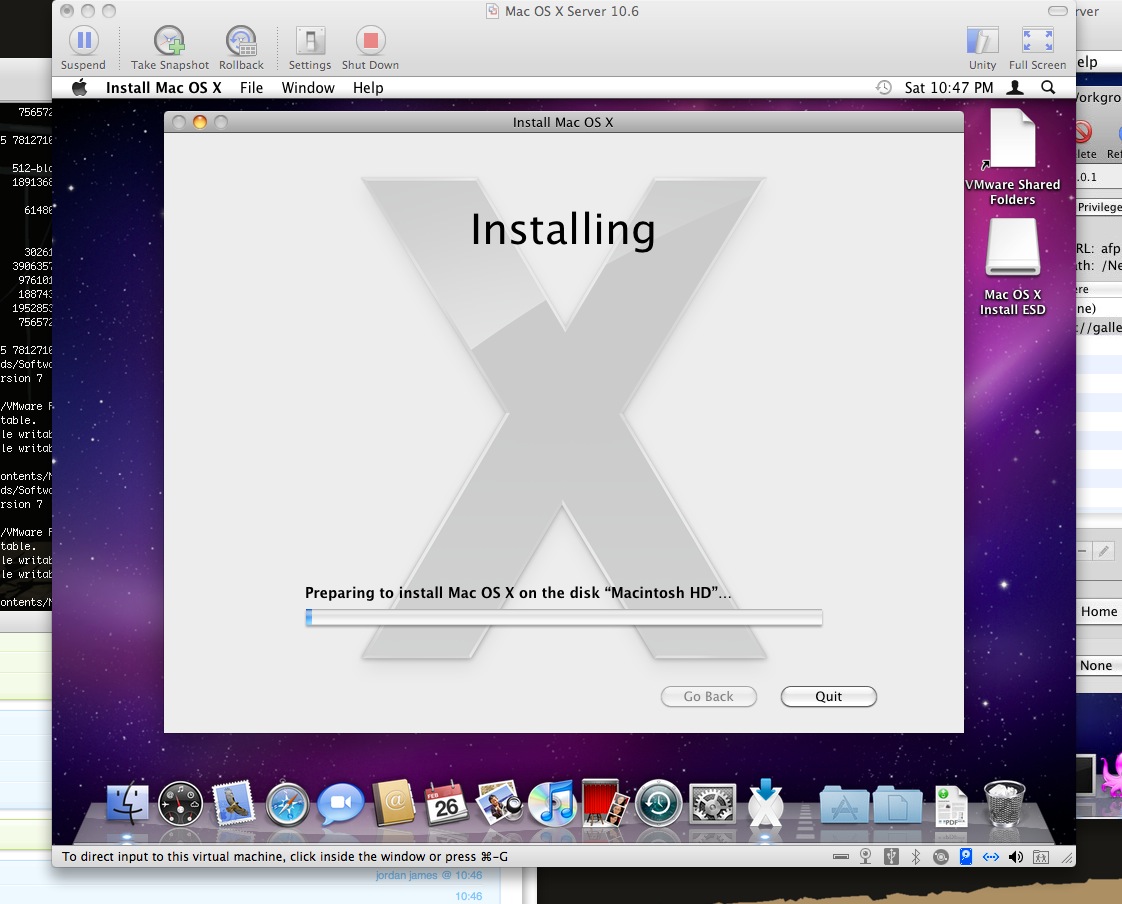Screen dimensions: 1122x904
Task: Click the Quit button in the installer
Action: (x=829, y=696)
